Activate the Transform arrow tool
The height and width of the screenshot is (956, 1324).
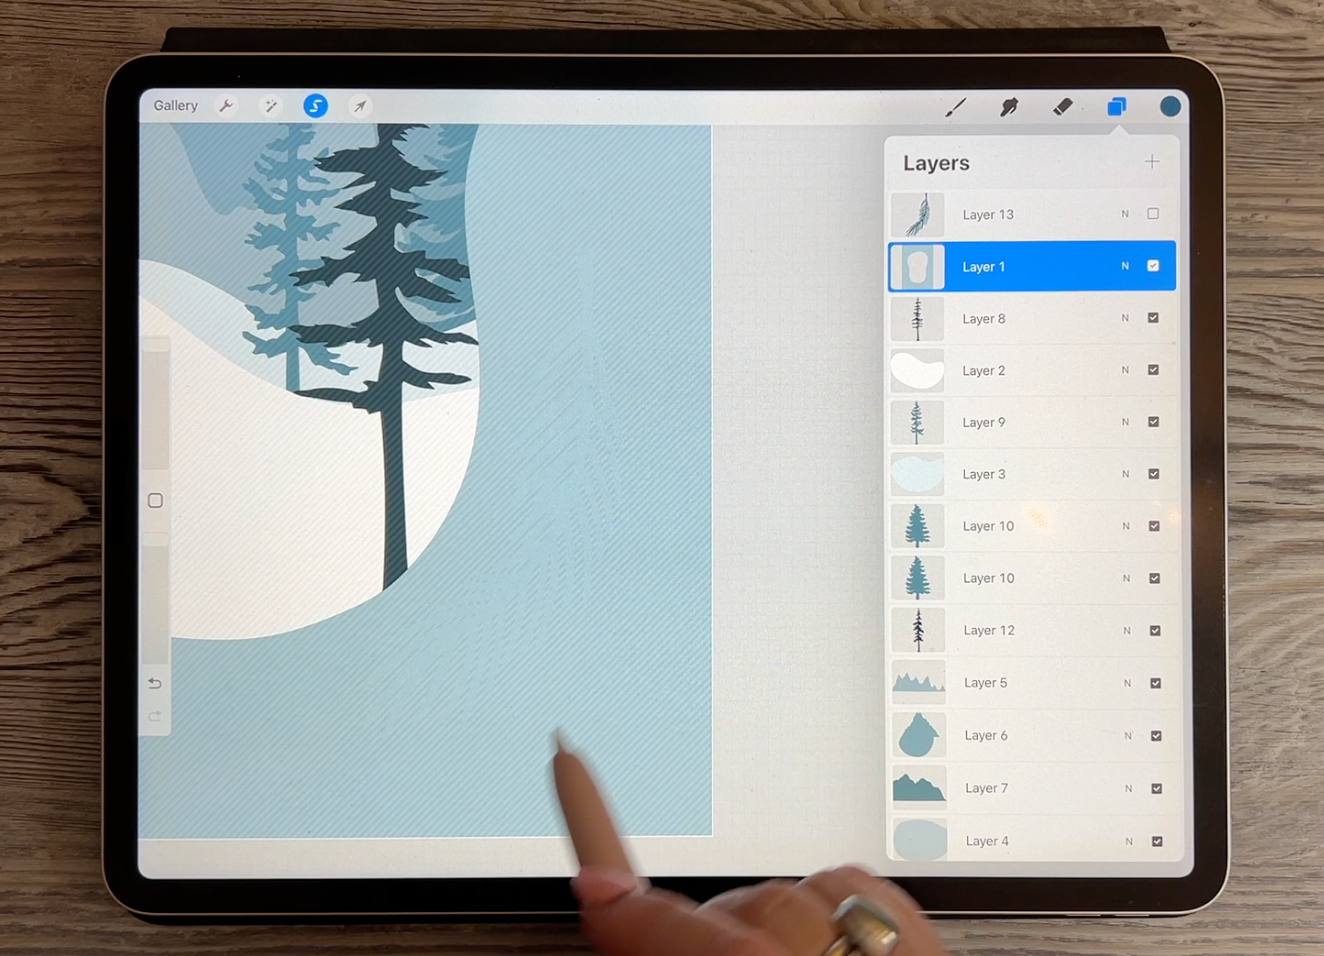(360, 106)
